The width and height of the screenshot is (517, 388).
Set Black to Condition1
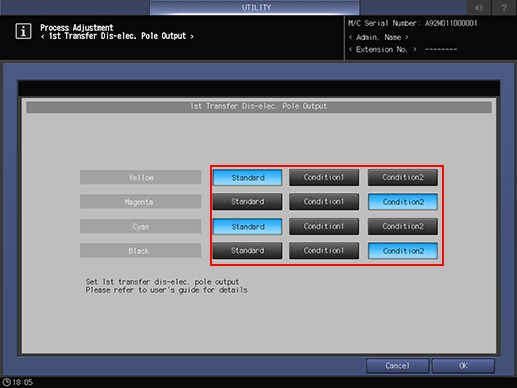click(x=324, y=251)
